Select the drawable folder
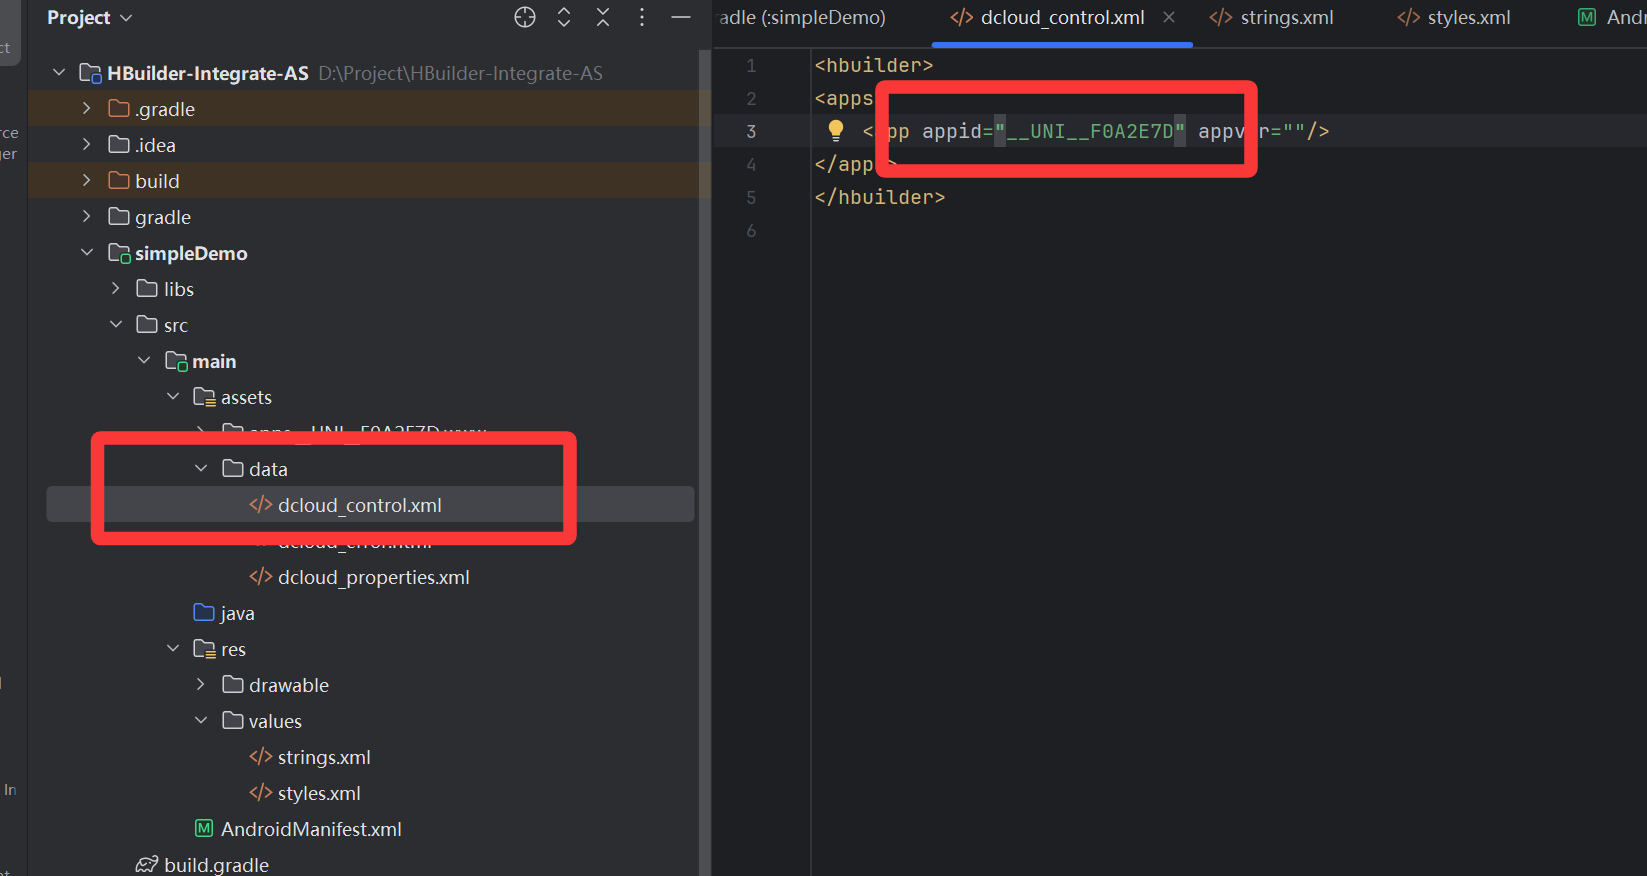1647x876 pixels. click(x=289, y=685)
